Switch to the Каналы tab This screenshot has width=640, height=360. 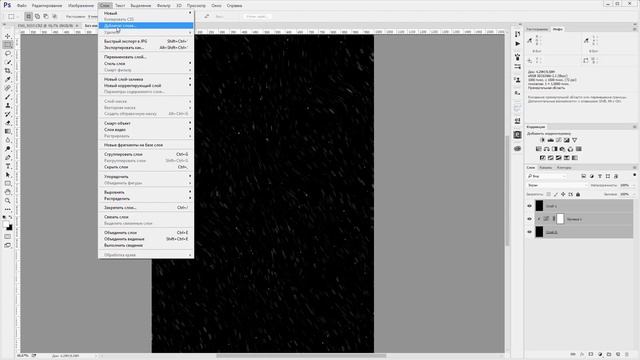(x=545, y=167)
